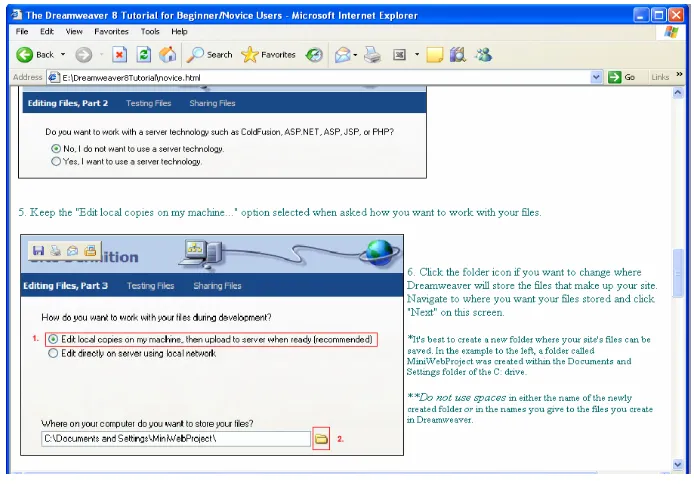
Task: Click the step 5 instruction text
Action: click(279, 212)
